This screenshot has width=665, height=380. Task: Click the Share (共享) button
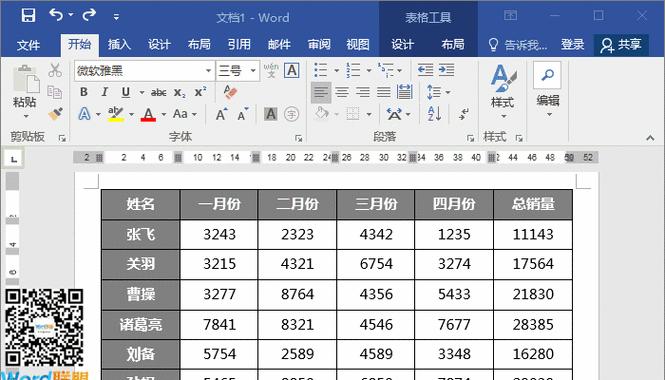(620, 45)
